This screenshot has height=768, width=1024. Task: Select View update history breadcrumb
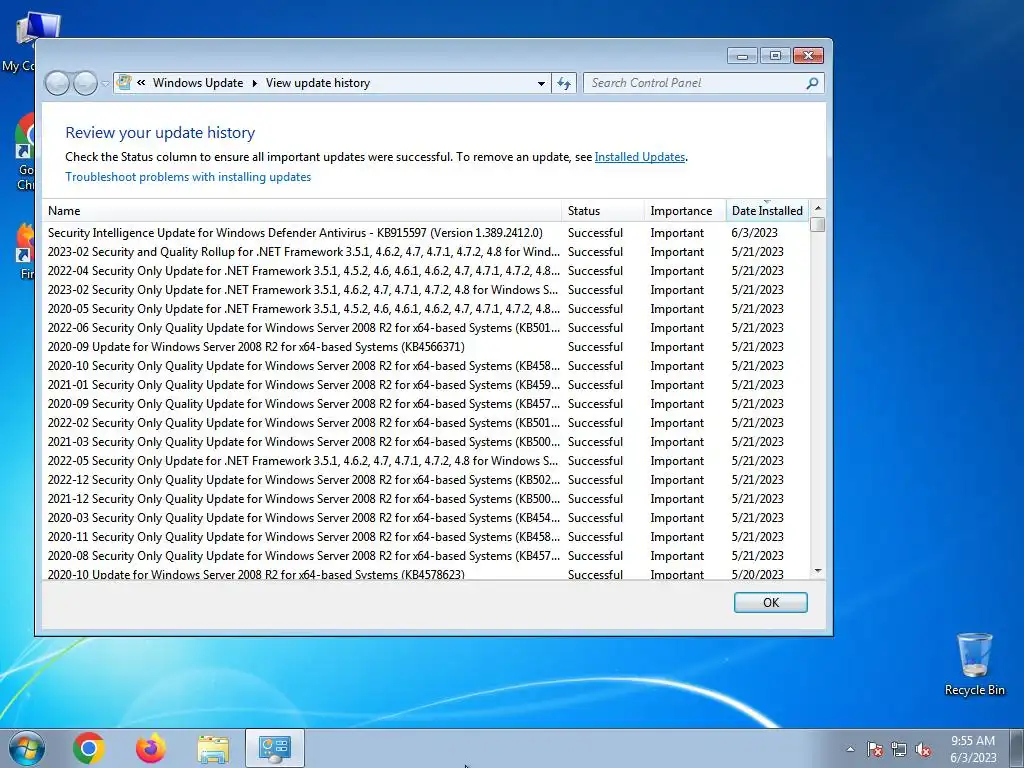click(x=318, y=83)
